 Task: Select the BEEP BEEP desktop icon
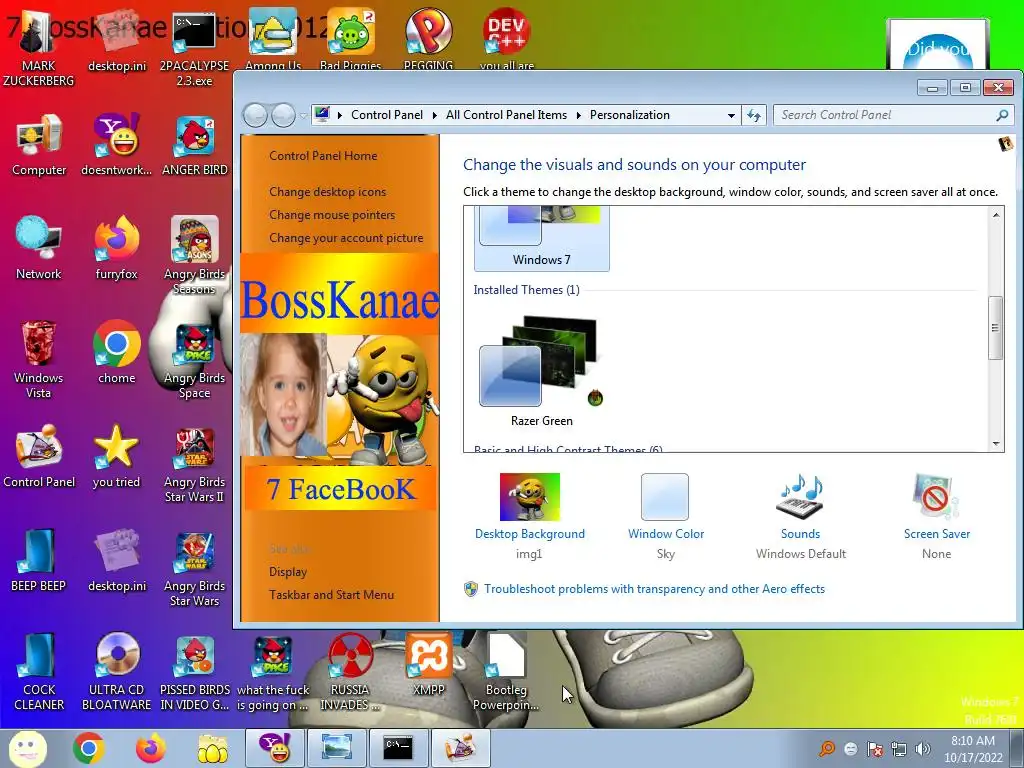(x=39, y=560)
